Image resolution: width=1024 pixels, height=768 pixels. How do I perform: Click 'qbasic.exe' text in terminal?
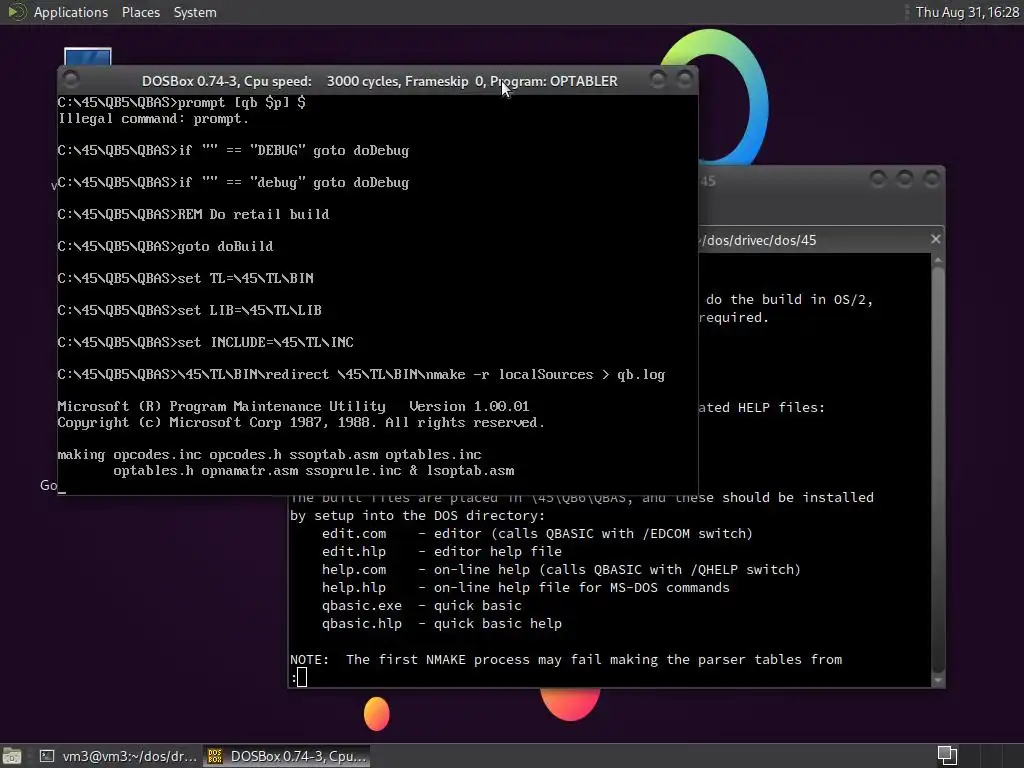tap(362, 605)
